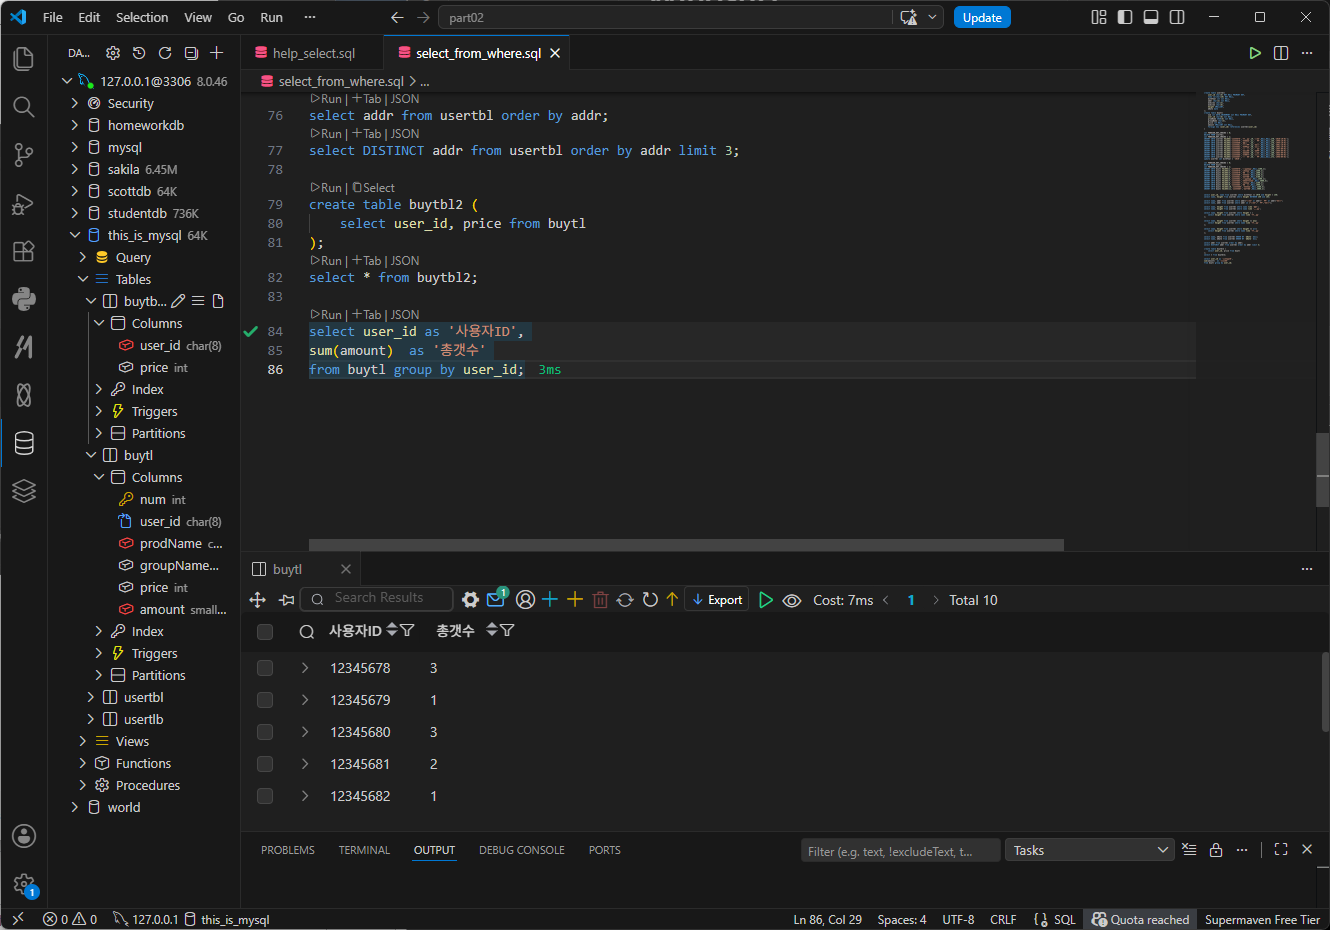Open the View menu
The image size is (1330, 930).
tap(198, 17)
